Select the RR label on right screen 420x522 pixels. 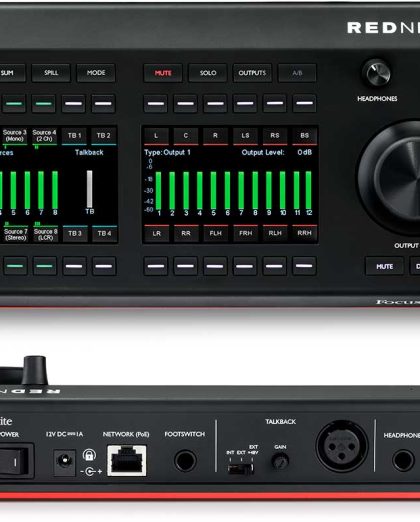point(186,233)
